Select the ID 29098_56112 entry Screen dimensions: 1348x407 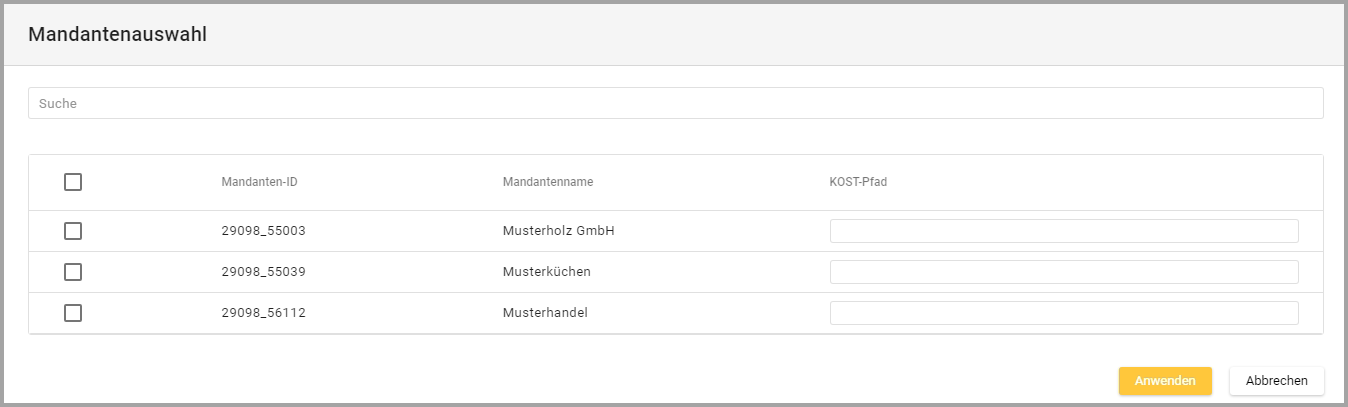coord(263,313)
